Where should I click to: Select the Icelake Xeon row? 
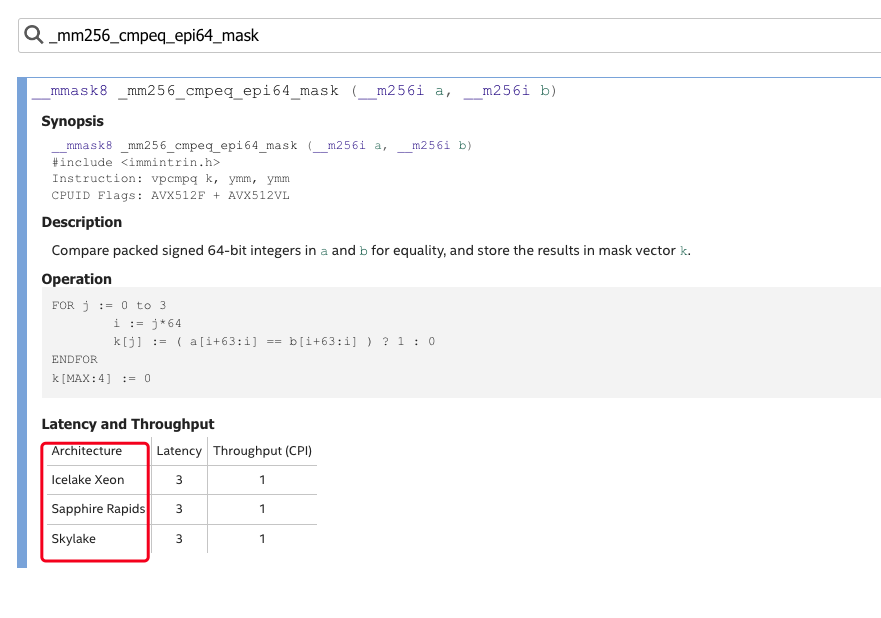[181, 480]
